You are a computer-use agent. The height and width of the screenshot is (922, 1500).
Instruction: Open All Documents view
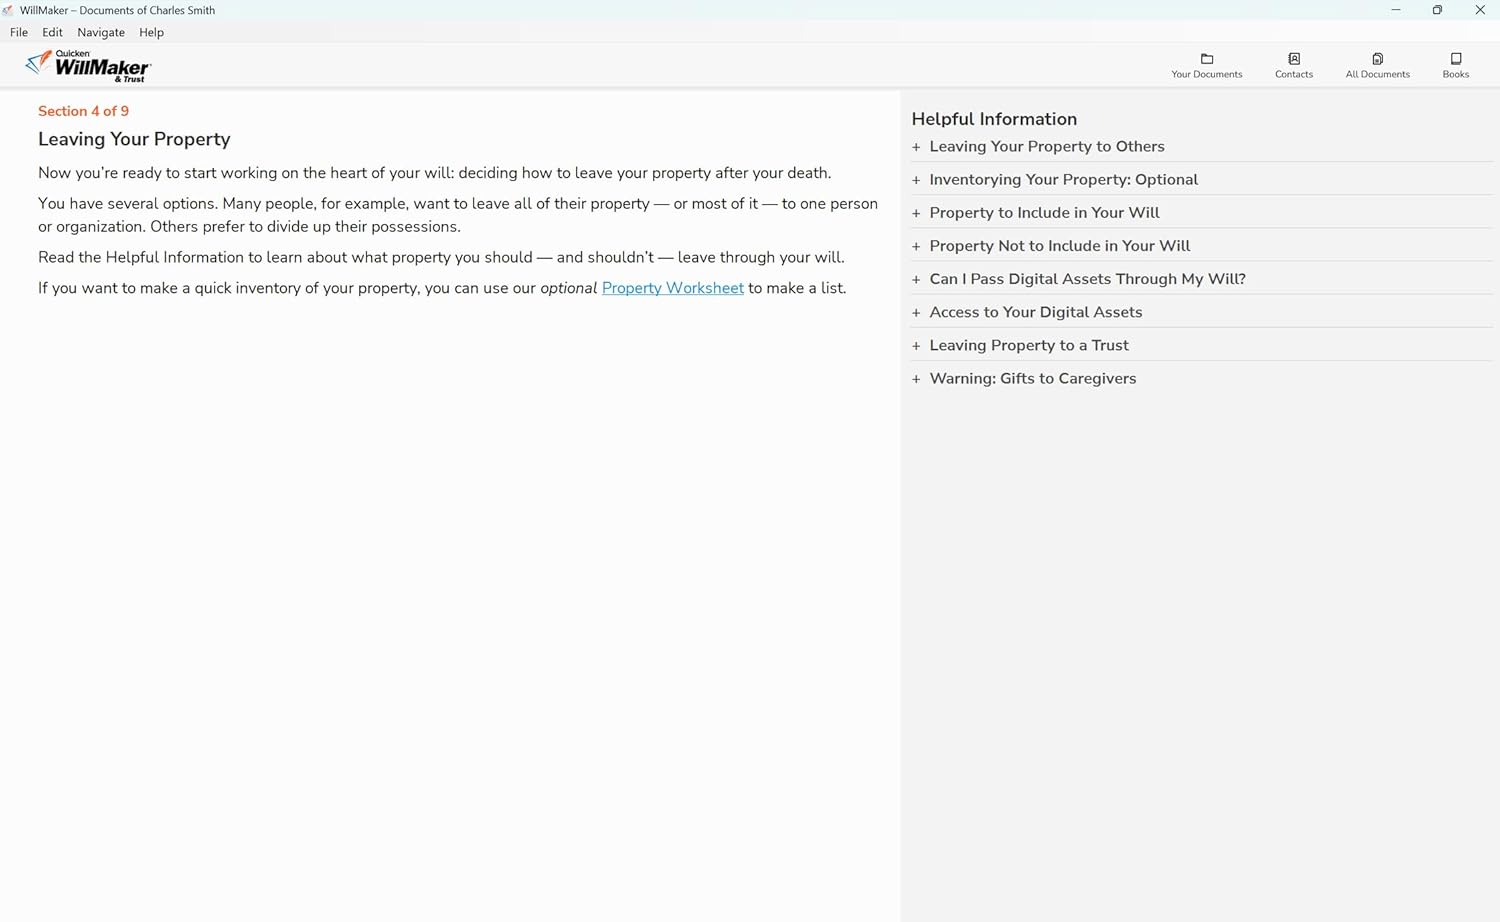point(1377,64)
